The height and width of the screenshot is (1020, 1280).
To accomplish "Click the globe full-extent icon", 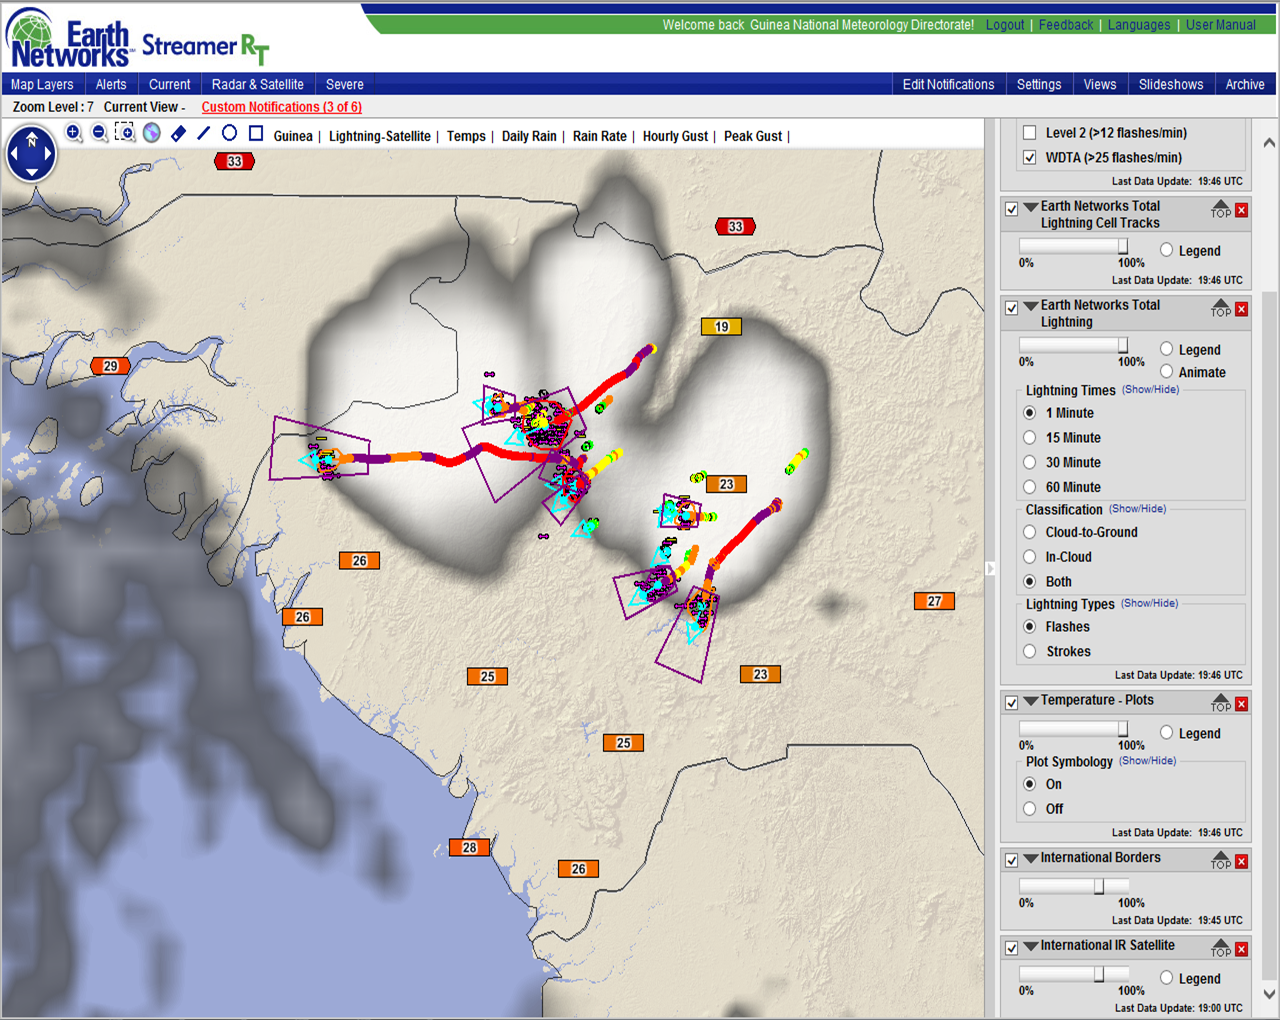I will [x=152, y=132].
